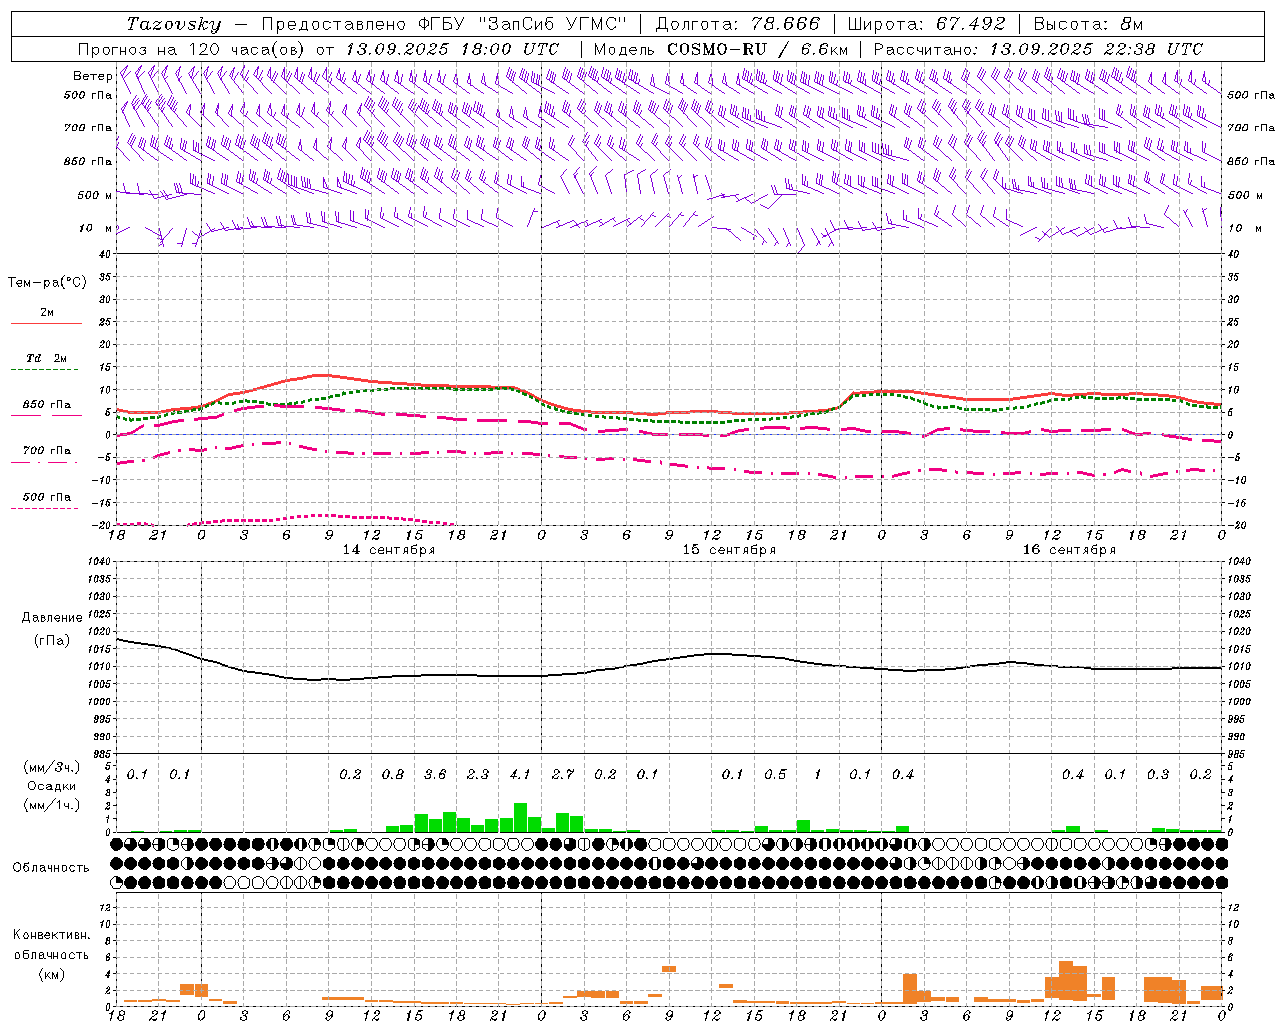Click the 0.5 precipitation value

775,775
